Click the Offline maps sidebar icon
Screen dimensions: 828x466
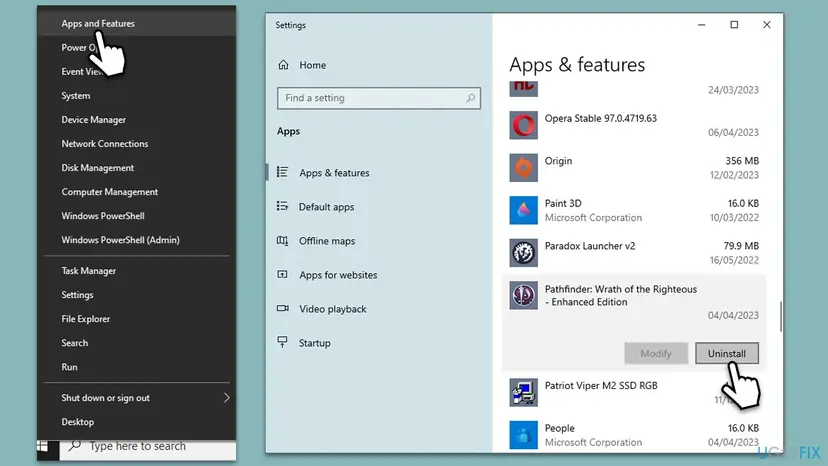(283, 240)
